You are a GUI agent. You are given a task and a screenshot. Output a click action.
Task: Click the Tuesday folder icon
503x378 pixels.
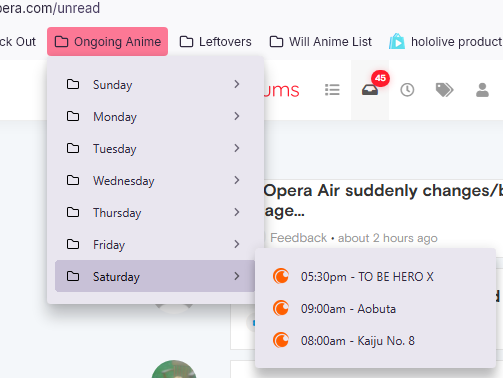(x=73, y=148)
